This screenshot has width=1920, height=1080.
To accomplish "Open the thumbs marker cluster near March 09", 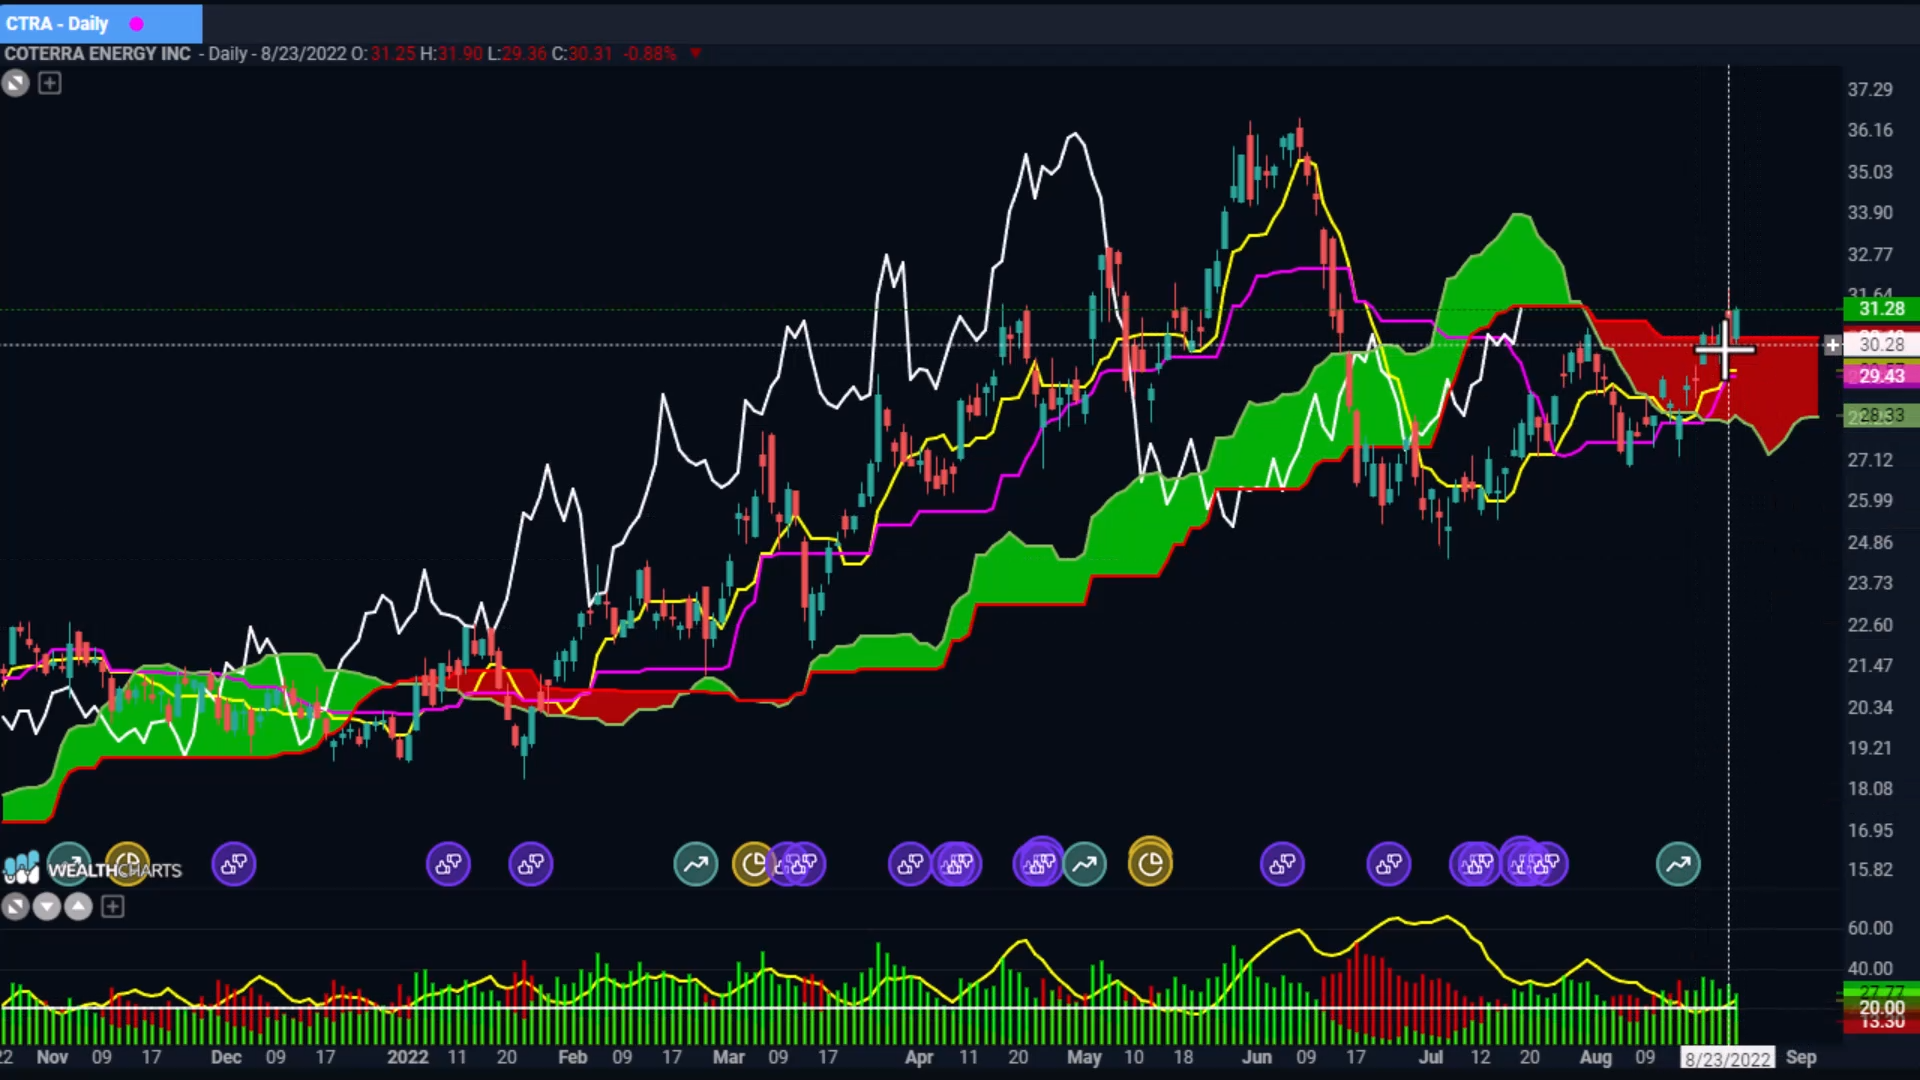I will tap(800, 864).
